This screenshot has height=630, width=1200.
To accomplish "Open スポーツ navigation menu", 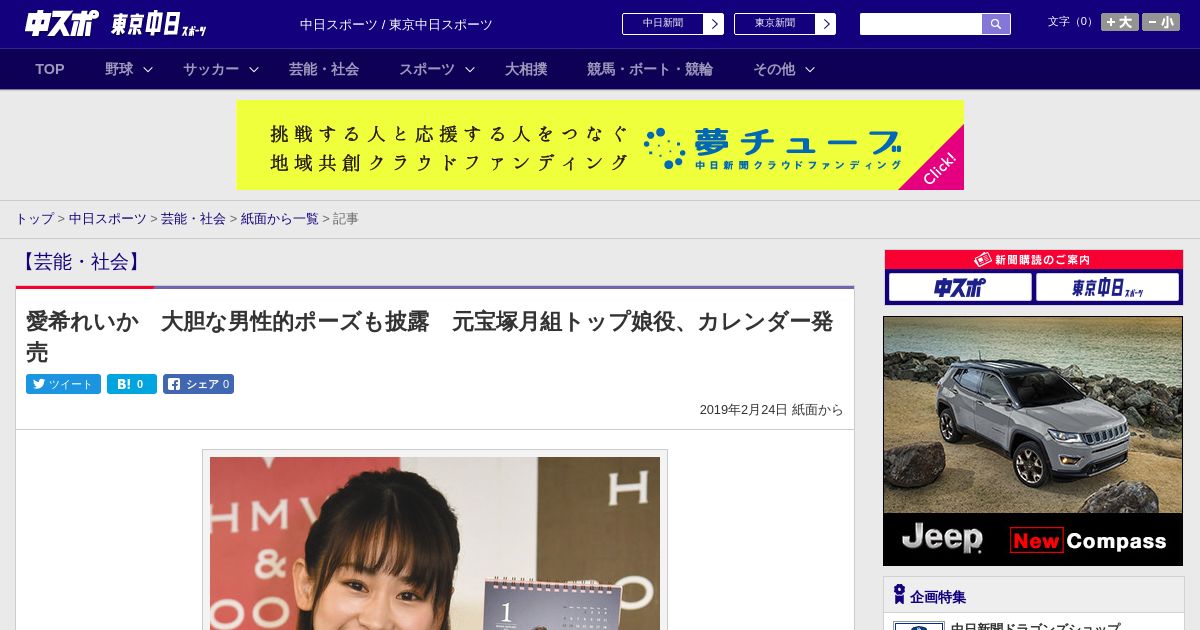I will pyautogui.click(x=427, y=69).
